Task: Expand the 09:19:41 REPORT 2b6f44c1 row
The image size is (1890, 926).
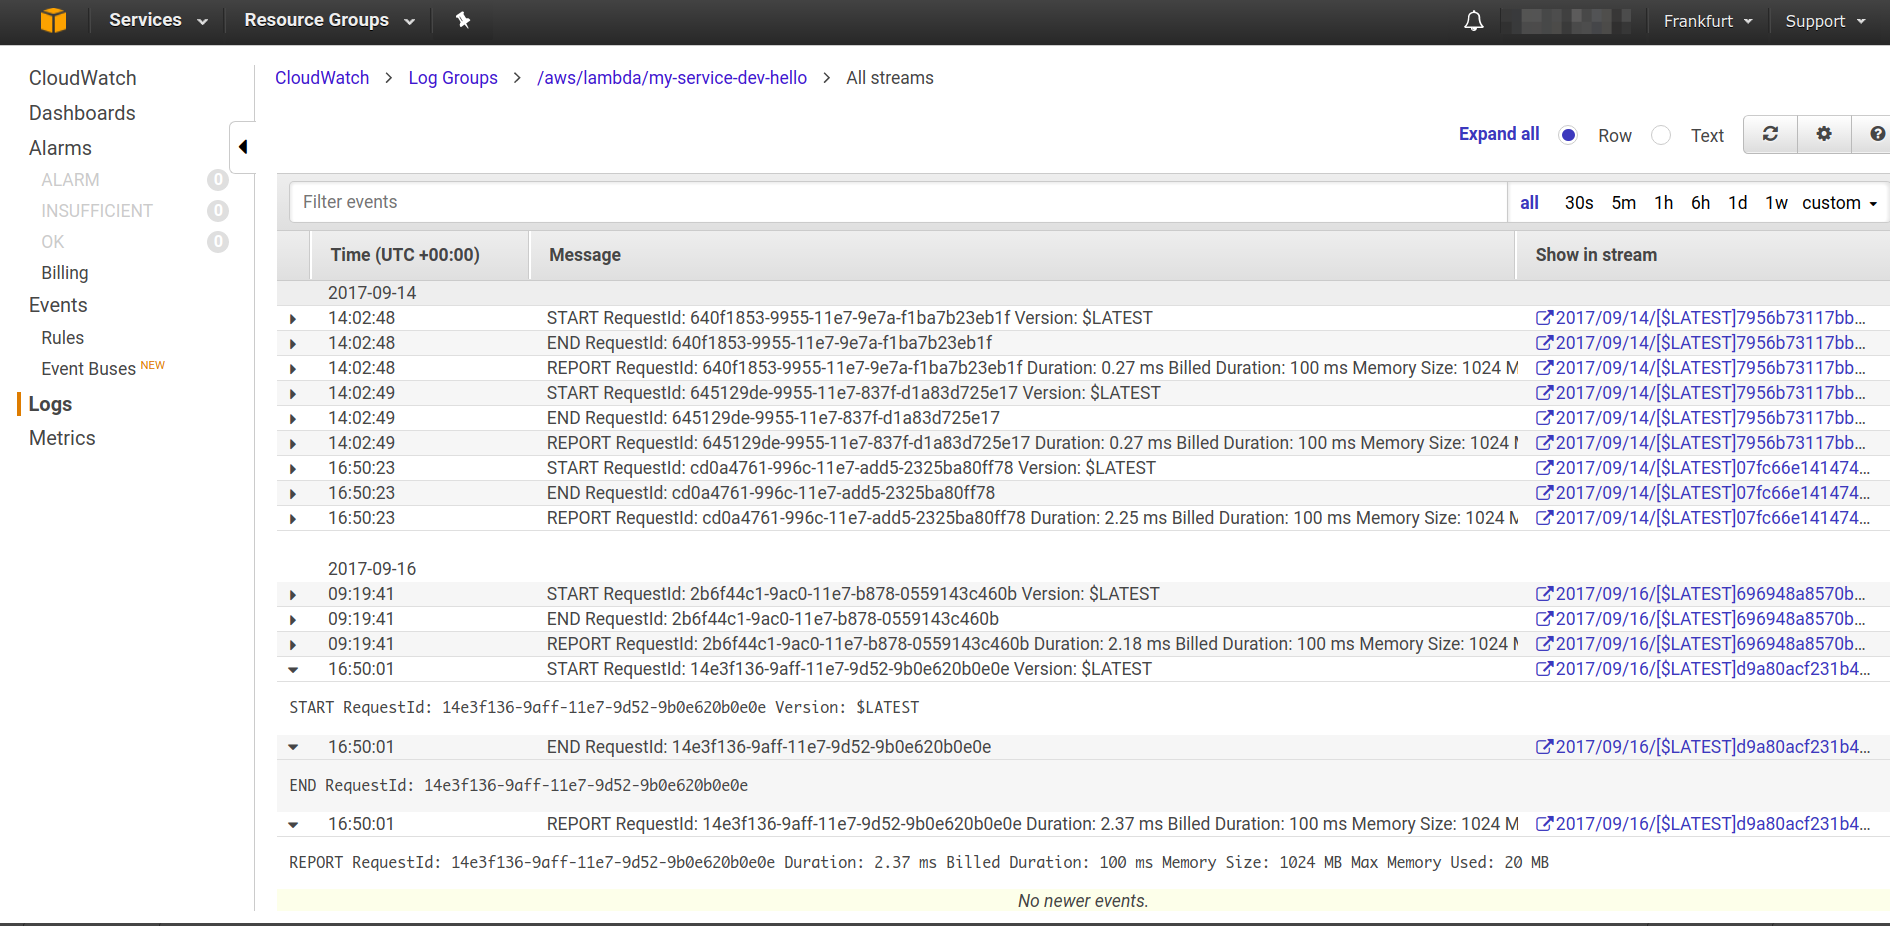Action: pos(293,645)
